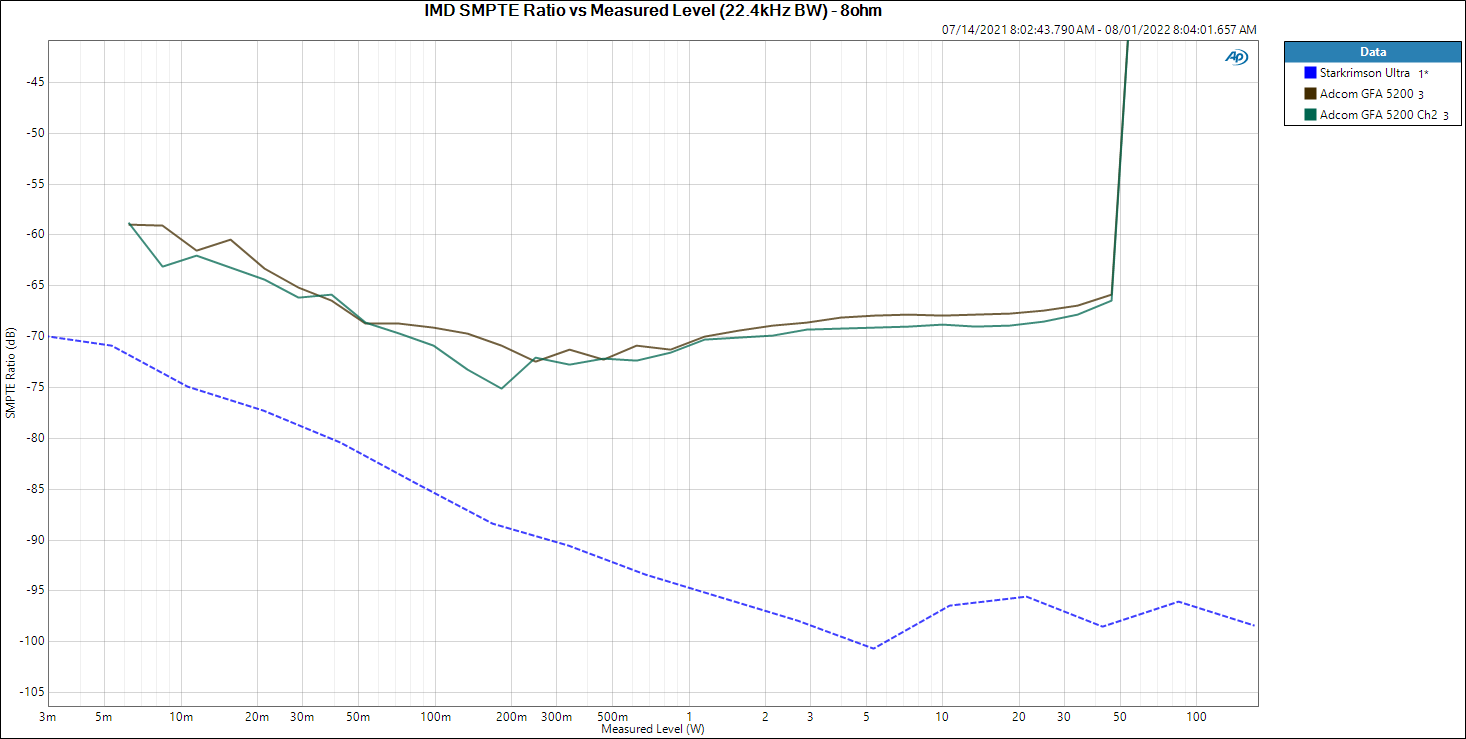
Task: Click the IMD SMPTE Ratio graph title
Action: [653, 11]
